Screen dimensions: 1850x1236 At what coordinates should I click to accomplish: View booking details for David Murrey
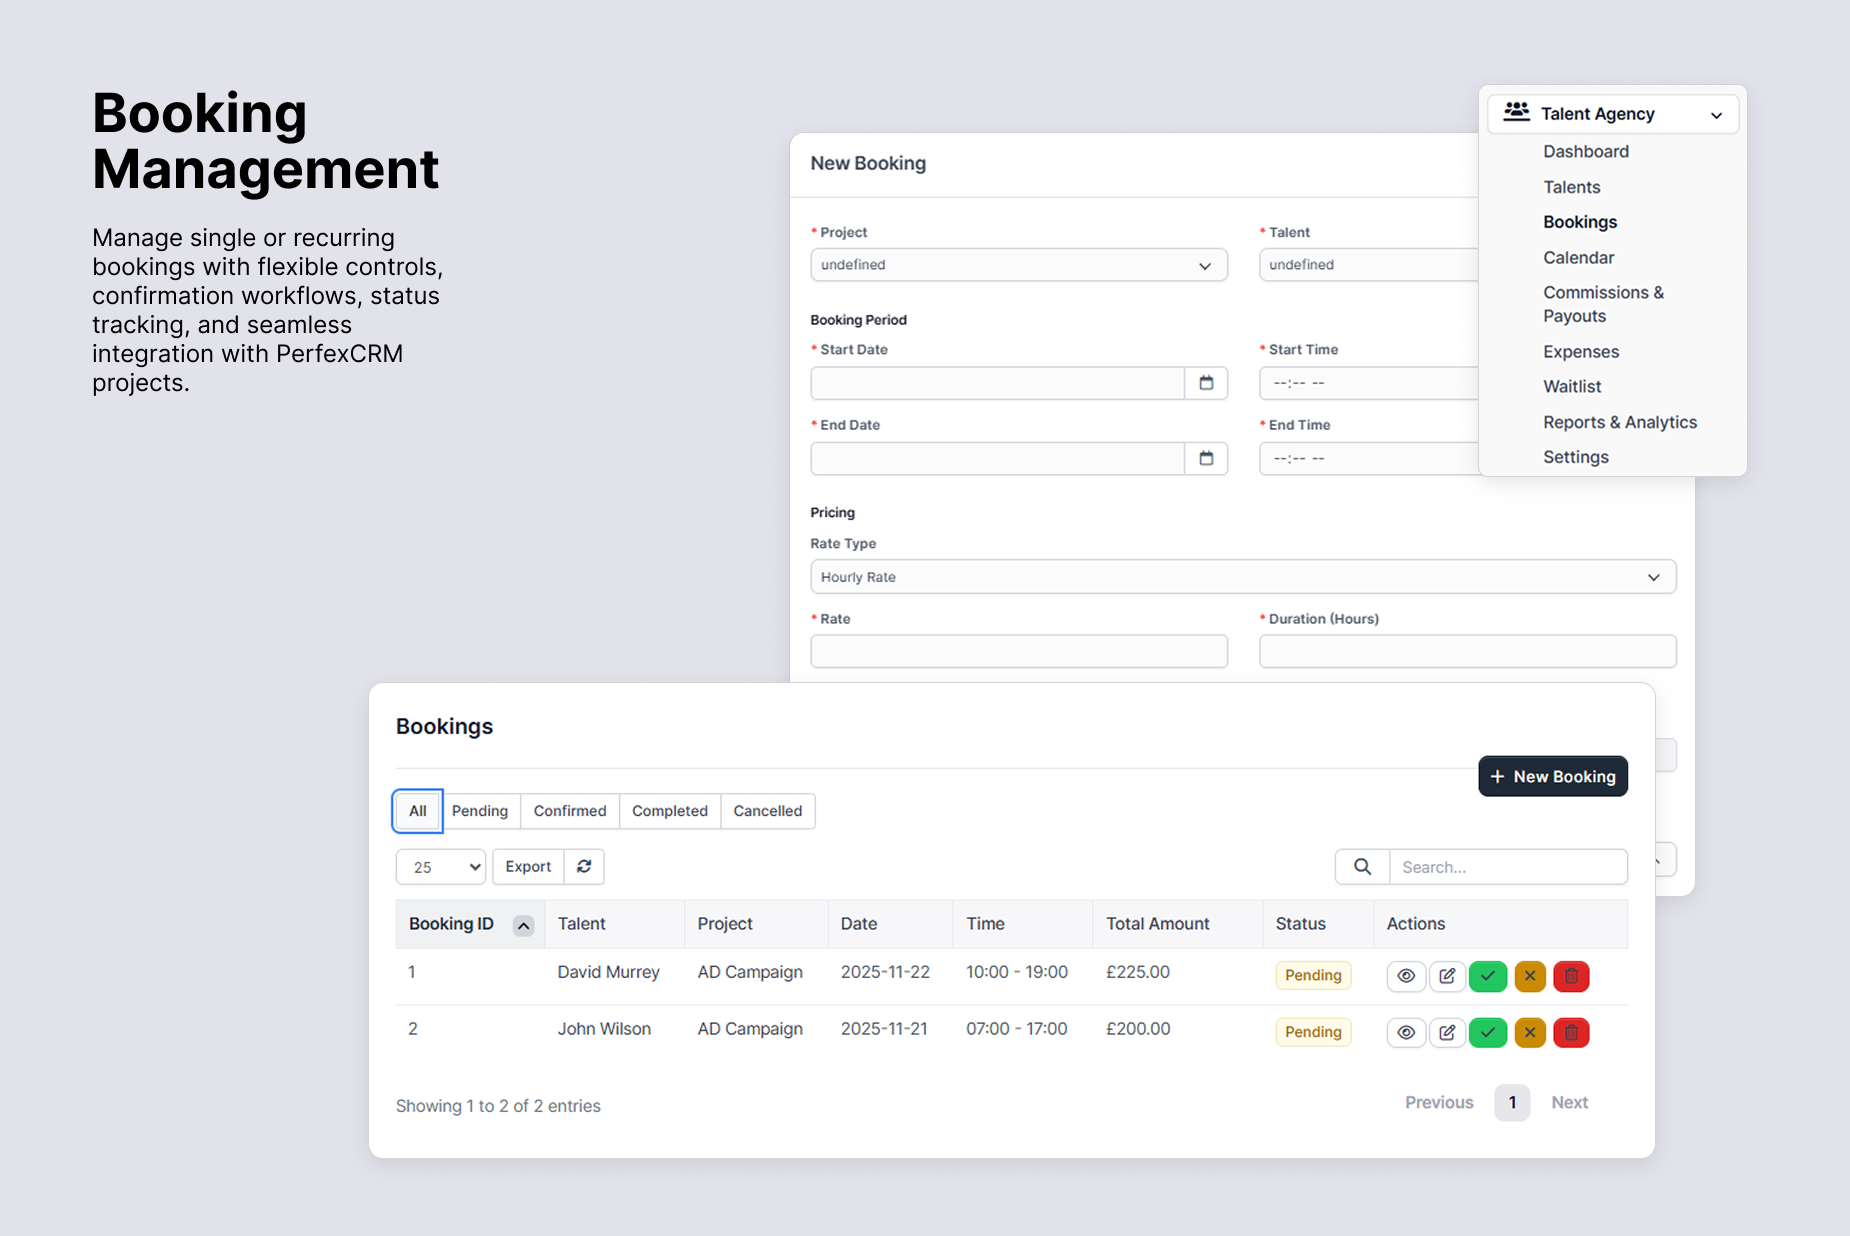(x=1406, y=976)
